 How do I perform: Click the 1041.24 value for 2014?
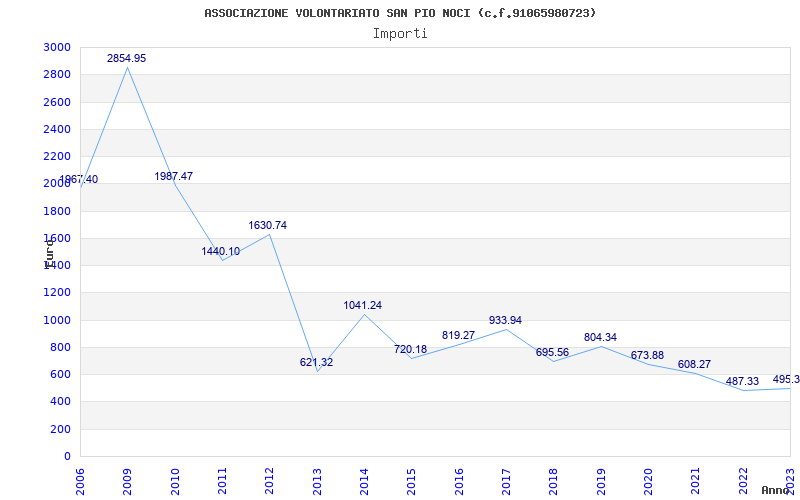(x=363, y=306)
